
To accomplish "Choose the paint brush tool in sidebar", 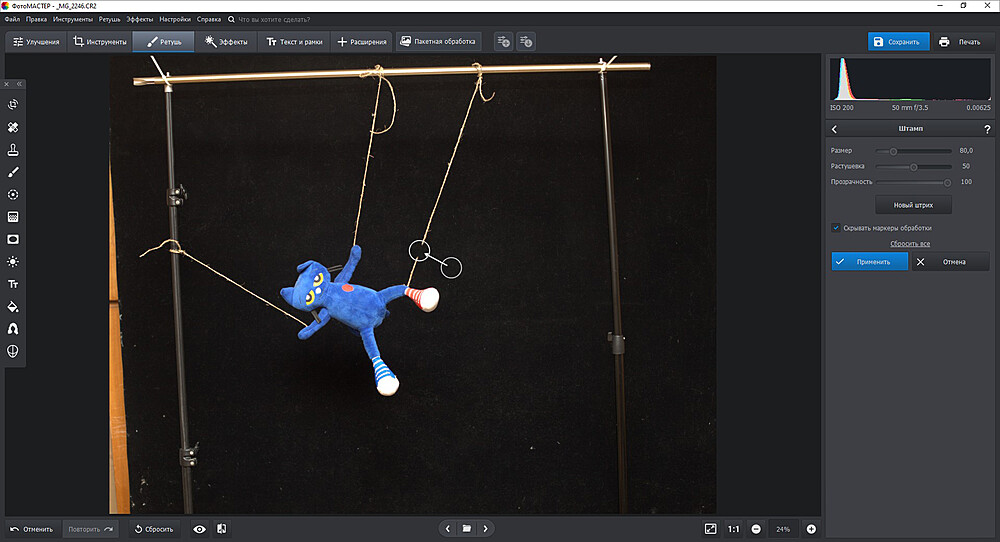I will pos(13,172).
